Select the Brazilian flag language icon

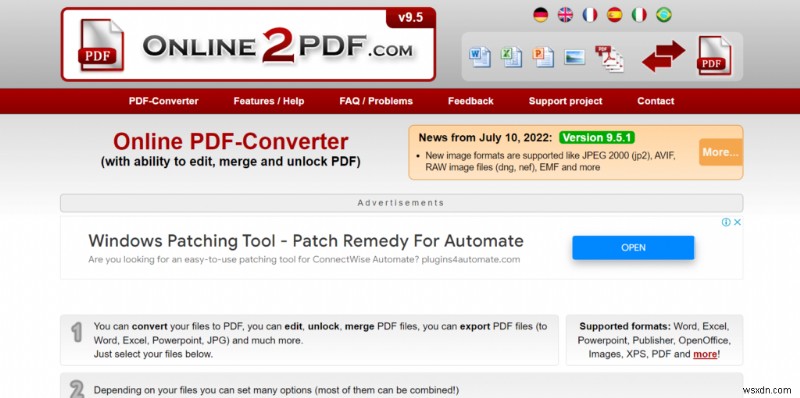pos(663,15)
